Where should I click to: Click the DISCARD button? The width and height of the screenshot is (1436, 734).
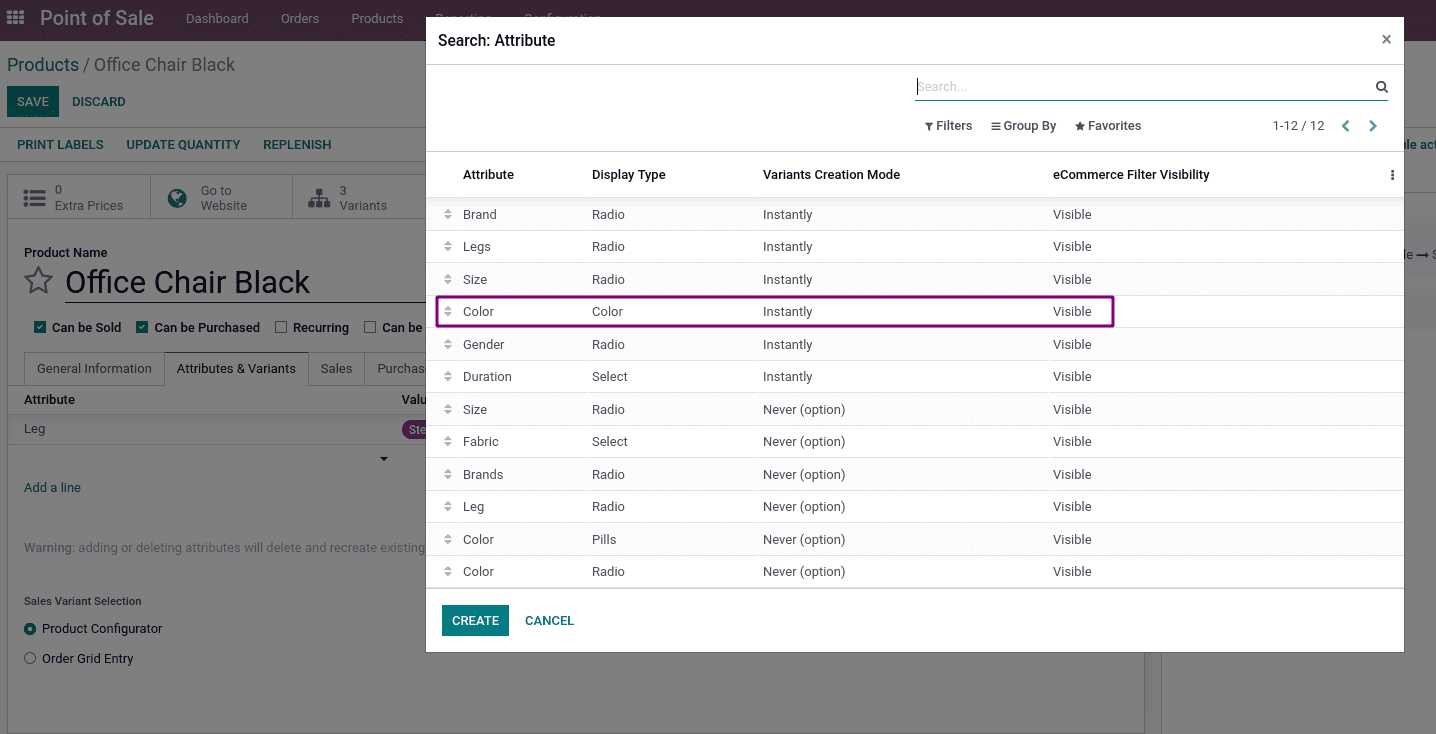(99, 102)
